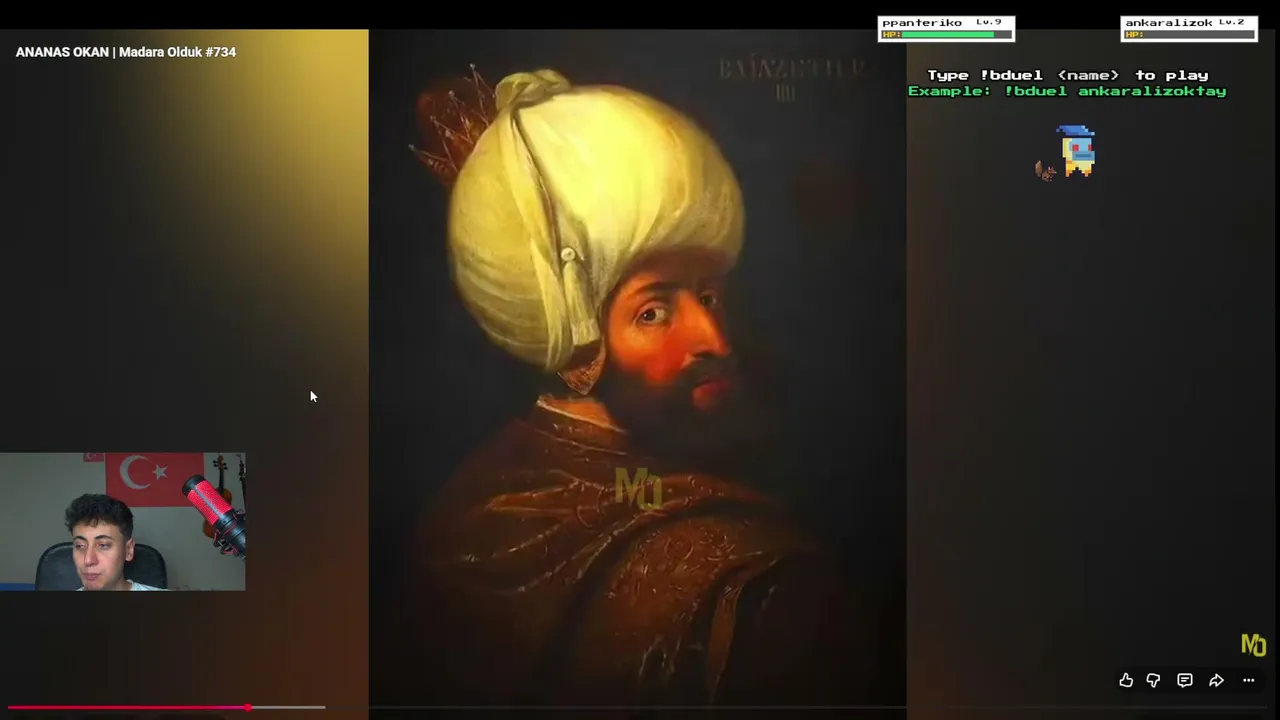Like the video with the thumbs-up icon
This screenshot has height=720, width=1280.
(x=1126, y=681)
